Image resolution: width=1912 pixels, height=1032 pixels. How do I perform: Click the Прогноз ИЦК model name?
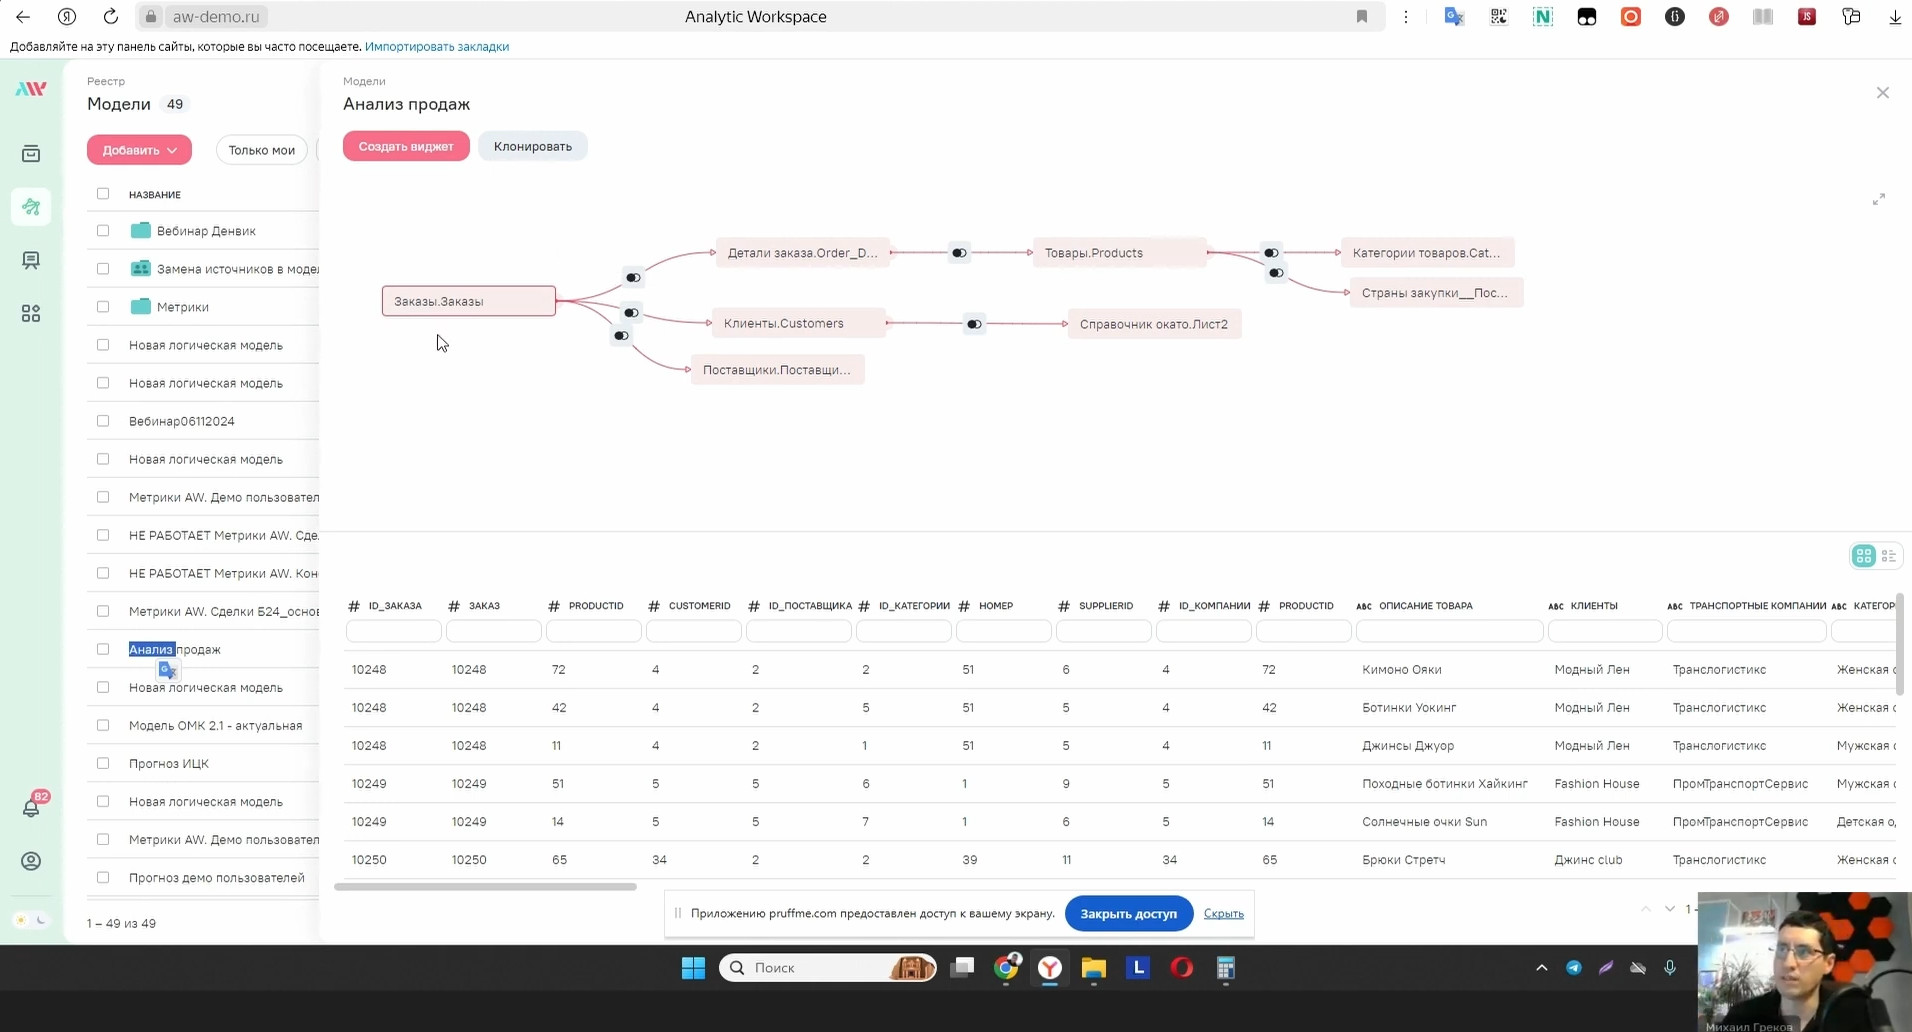tap(169, 764)
